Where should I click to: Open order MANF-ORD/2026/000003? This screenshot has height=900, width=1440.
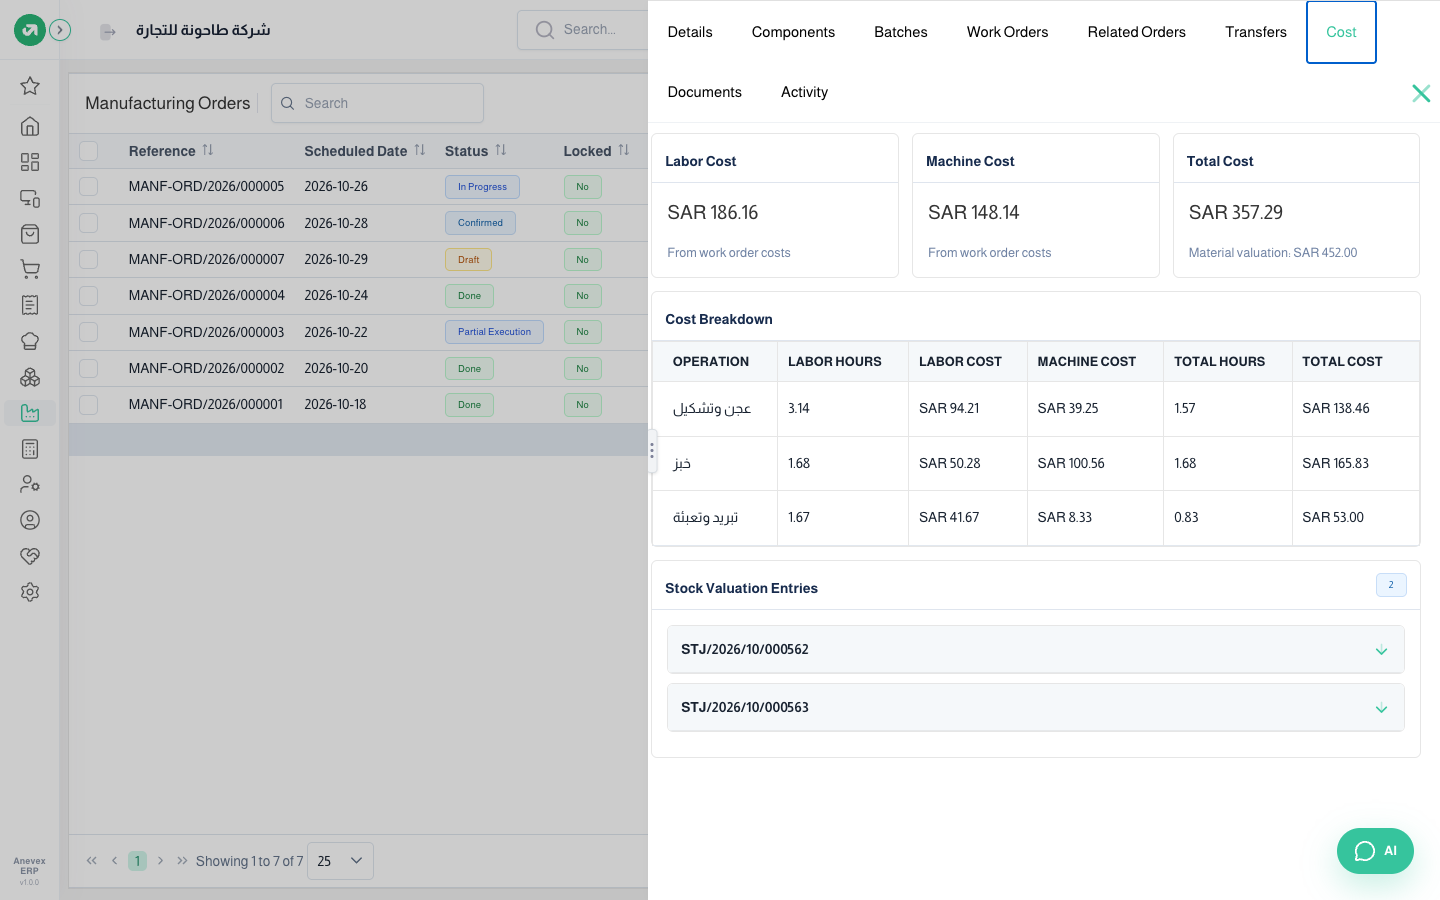(206, 332)
